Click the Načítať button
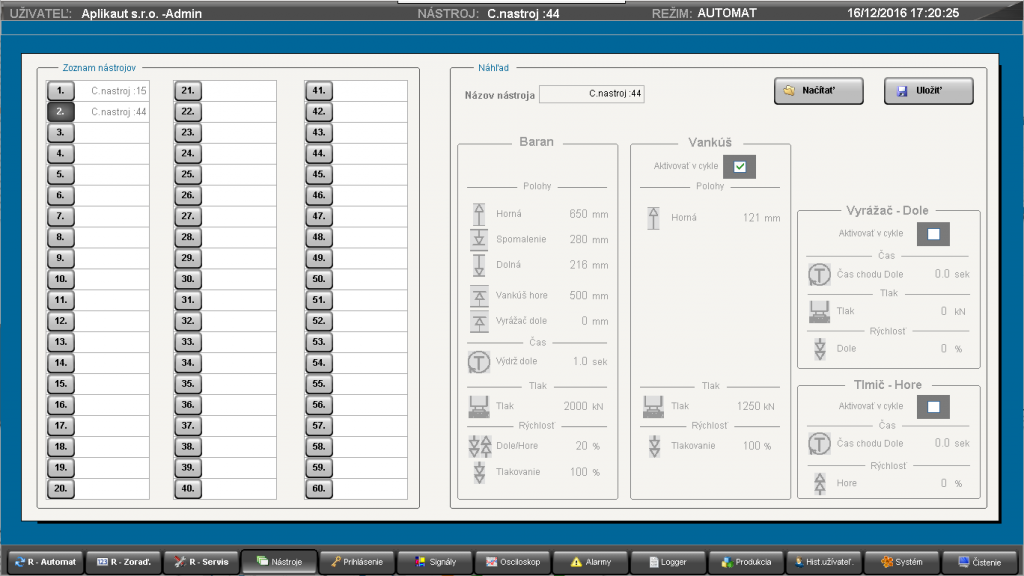The image size is (1024, 576). pyautogui.click(x=818, y=91)
